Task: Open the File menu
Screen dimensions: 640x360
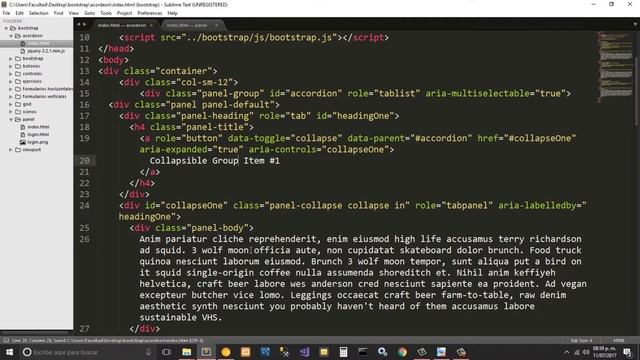Action: [x=6, y=13]
